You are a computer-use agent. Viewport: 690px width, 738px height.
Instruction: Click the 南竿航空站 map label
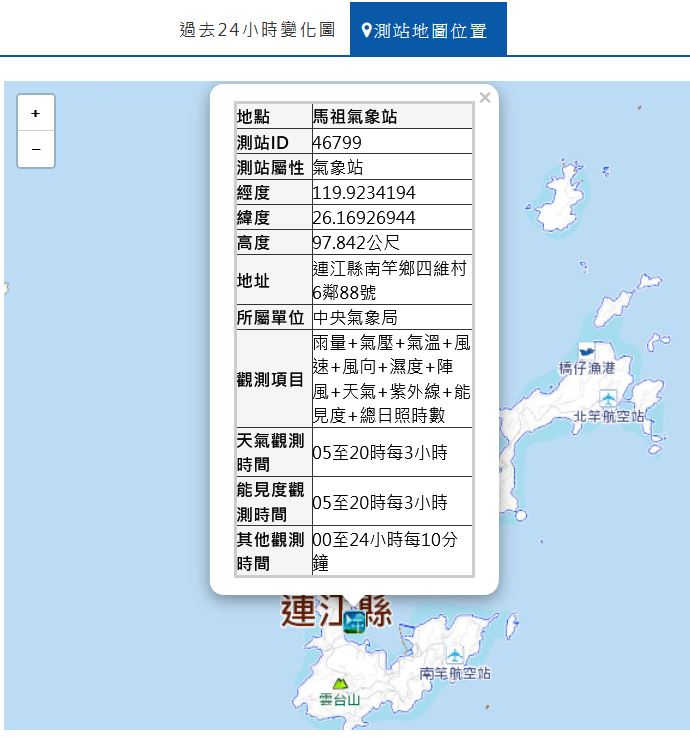(455, 674)
